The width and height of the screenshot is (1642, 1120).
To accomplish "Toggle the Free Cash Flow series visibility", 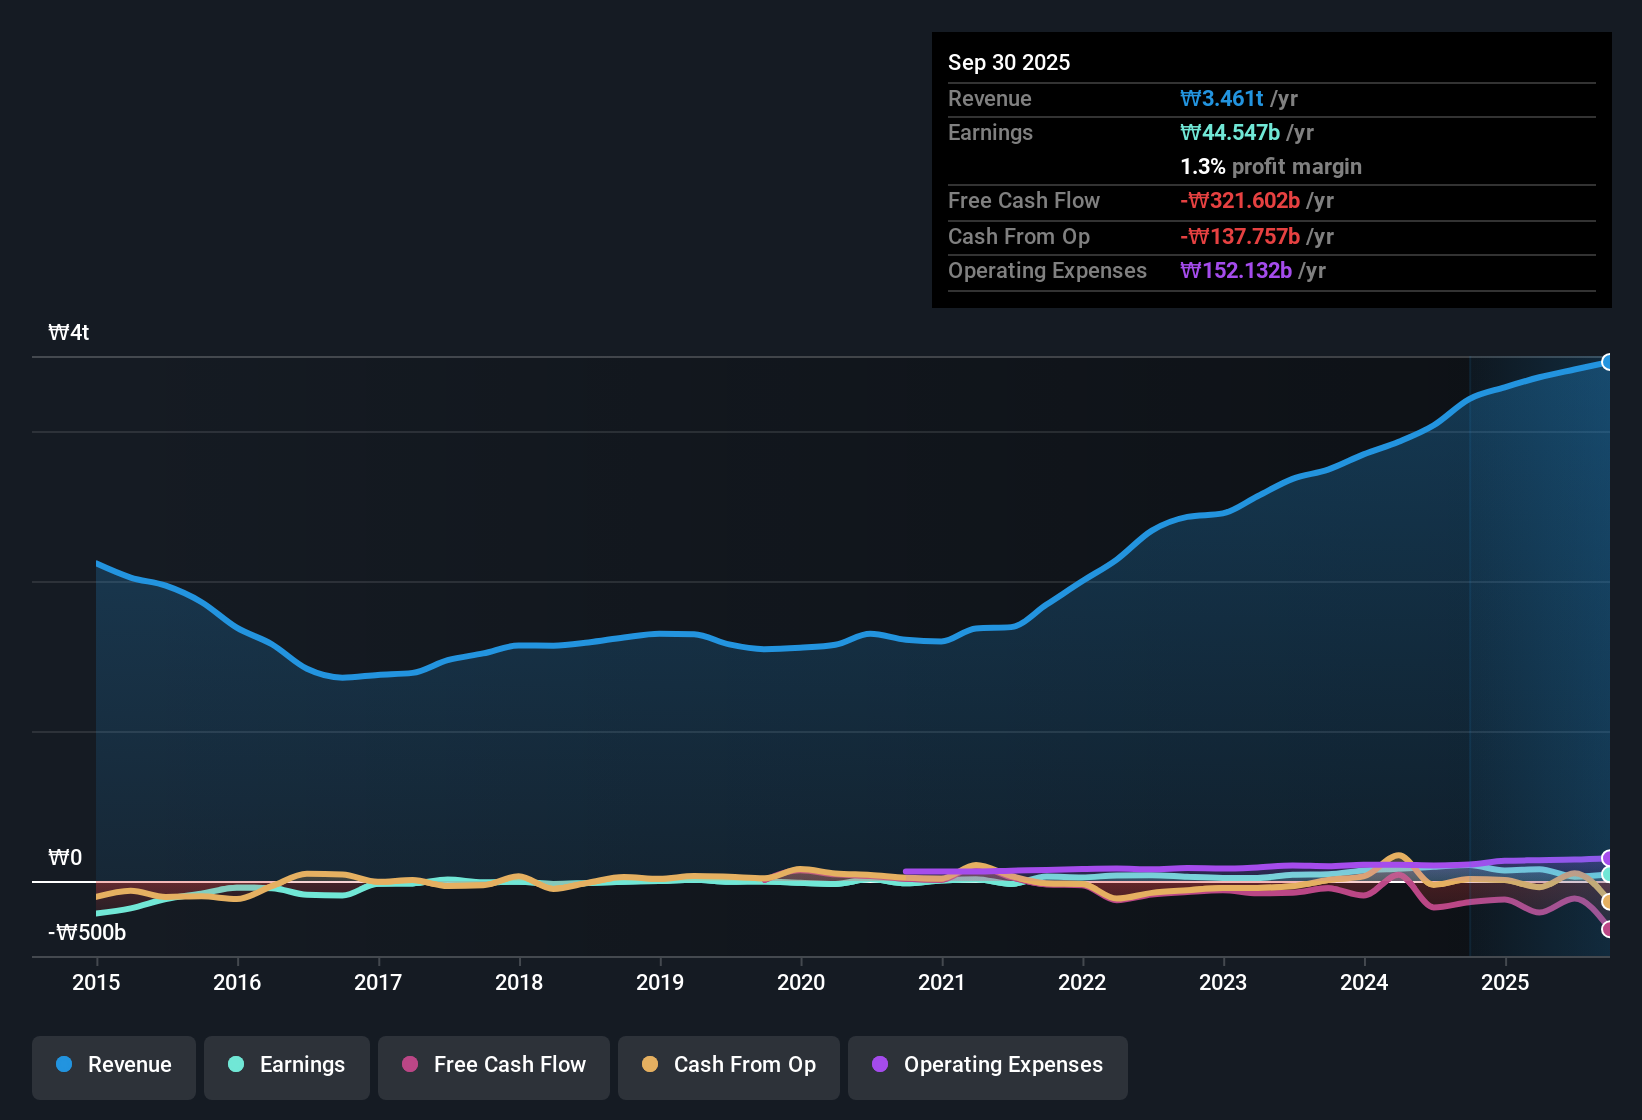I will click(x=493, y=1065).
